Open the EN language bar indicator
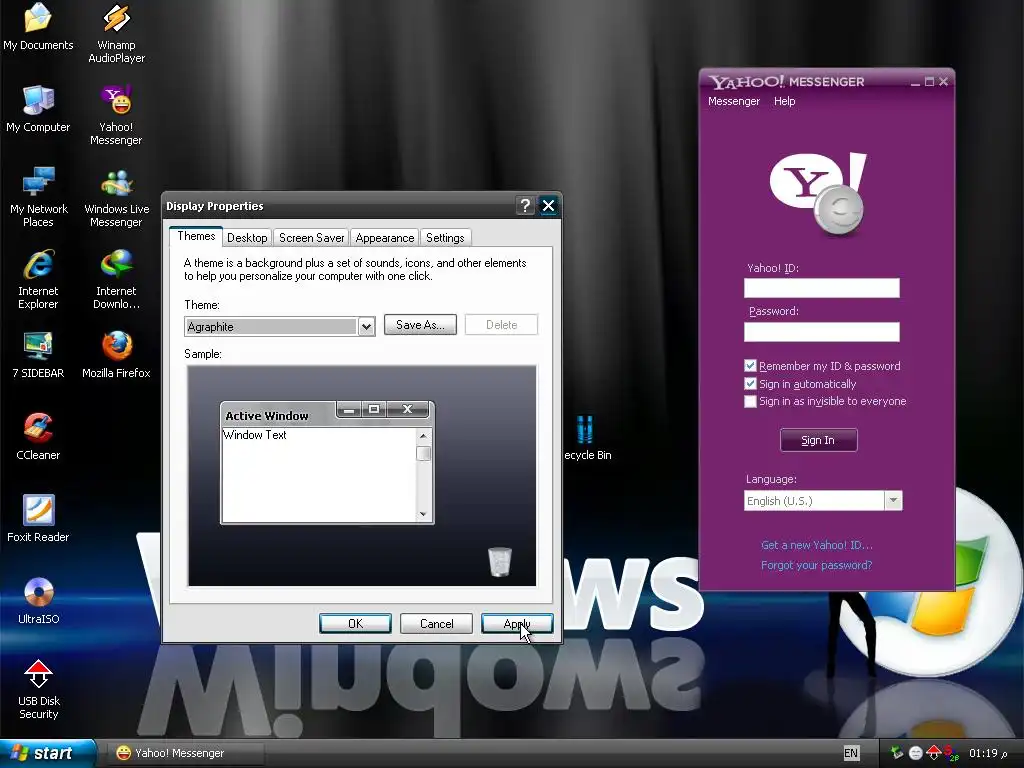The image size is (1024, 768). pos(851,753)
